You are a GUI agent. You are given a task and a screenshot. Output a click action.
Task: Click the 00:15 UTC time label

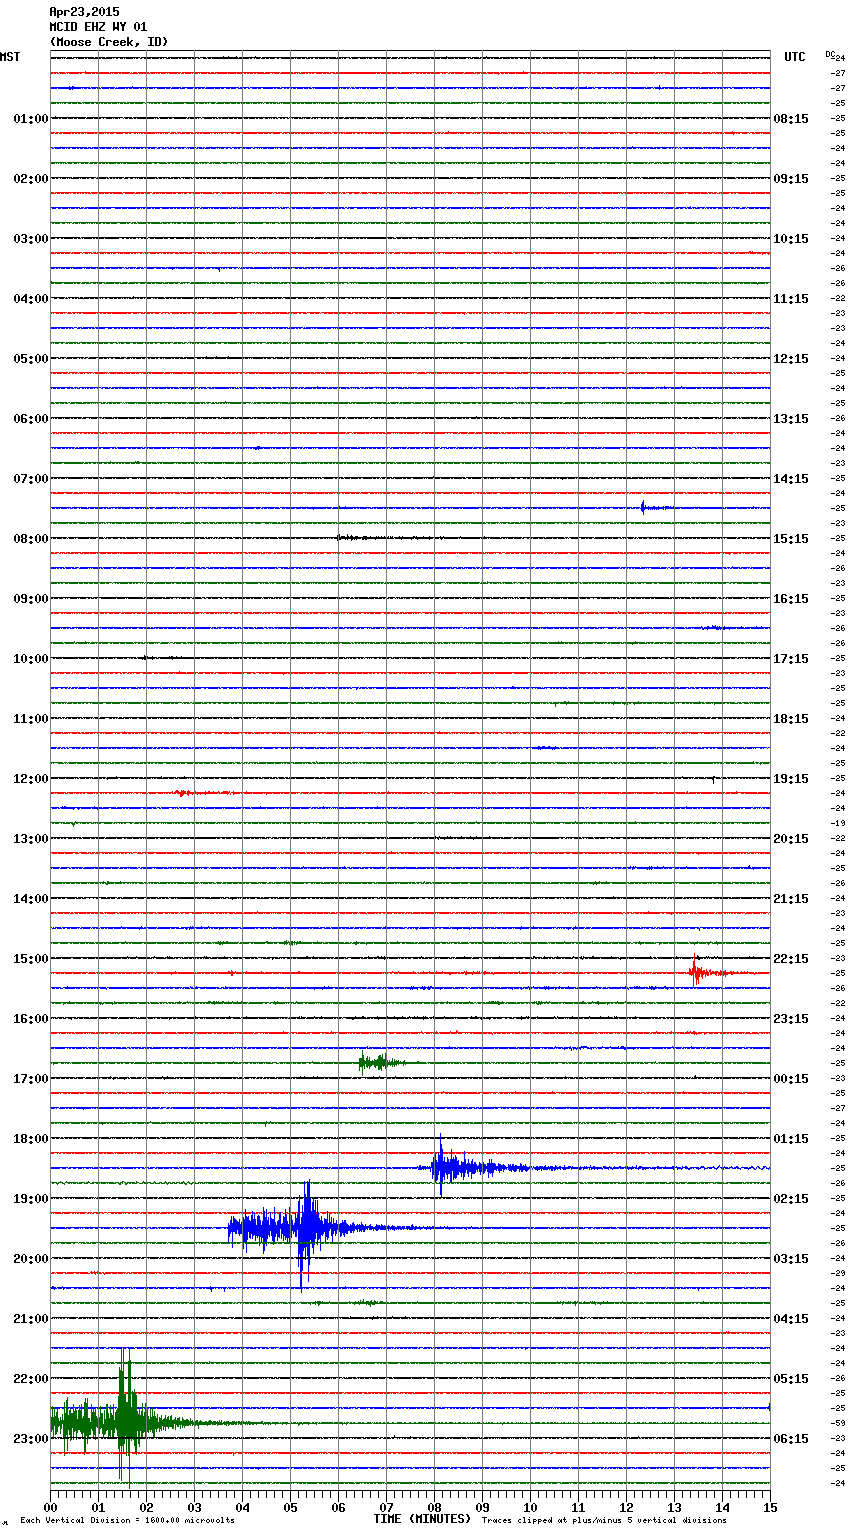[x=791, y=1079]
